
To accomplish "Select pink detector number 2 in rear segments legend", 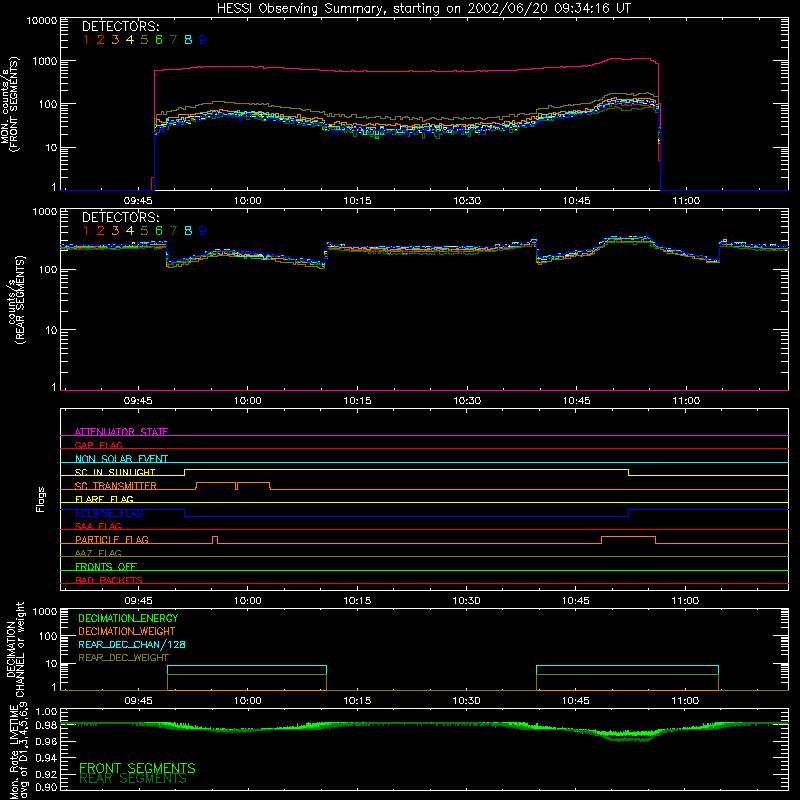I will tap(101, 231).
